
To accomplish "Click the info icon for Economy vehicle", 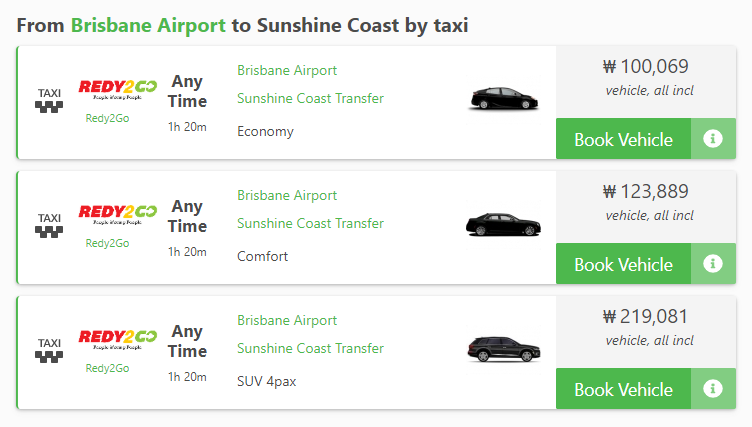I will coord(713,139).
